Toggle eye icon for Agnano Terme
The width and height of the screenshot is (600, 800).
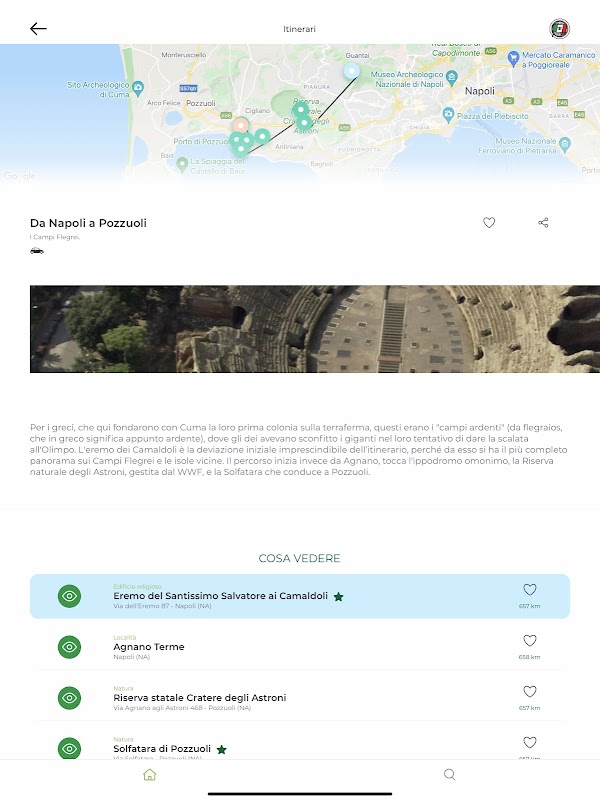pyautogui.click(x=69, y=647)
